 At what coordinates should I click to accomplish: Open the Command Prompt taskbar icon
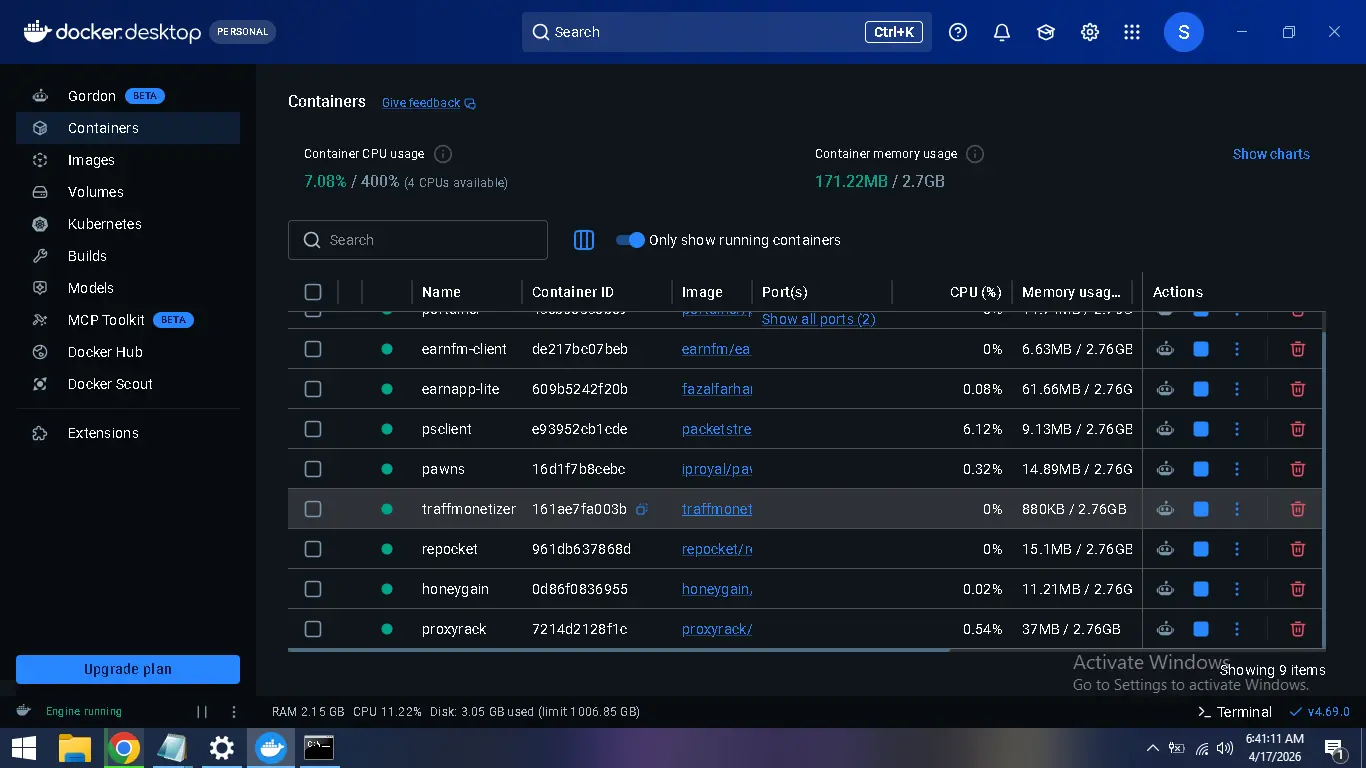click(x=319, y=748)
